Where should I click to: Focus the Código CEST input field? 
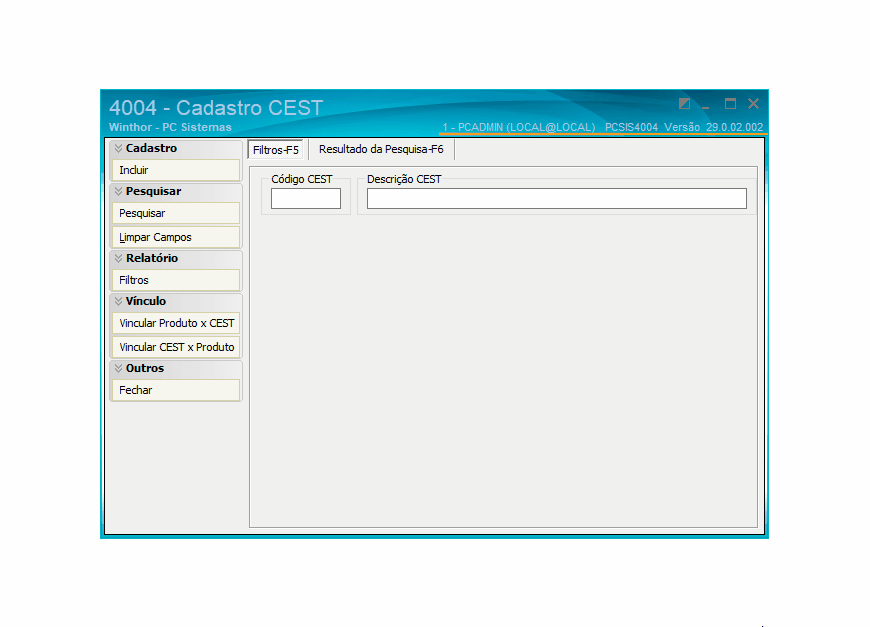[x=306, y=199]
